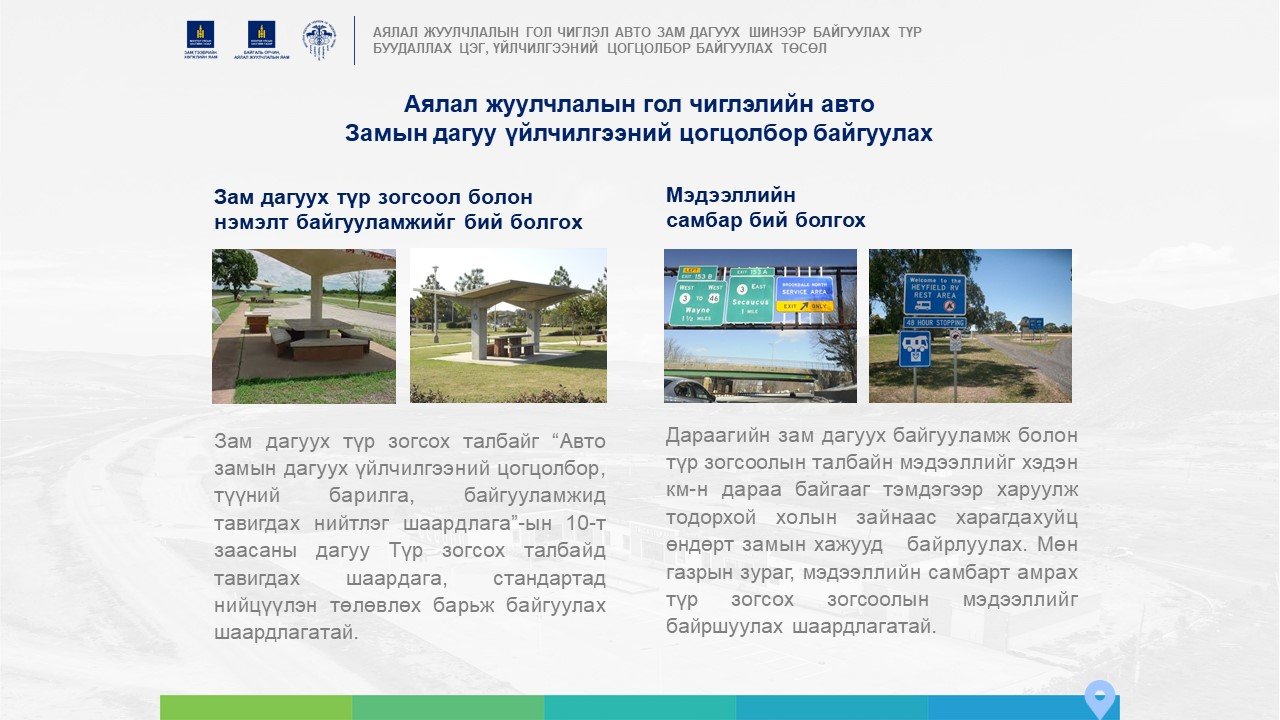
Task: Select the picnic shelter photo with benches
Action: (304, 326)
